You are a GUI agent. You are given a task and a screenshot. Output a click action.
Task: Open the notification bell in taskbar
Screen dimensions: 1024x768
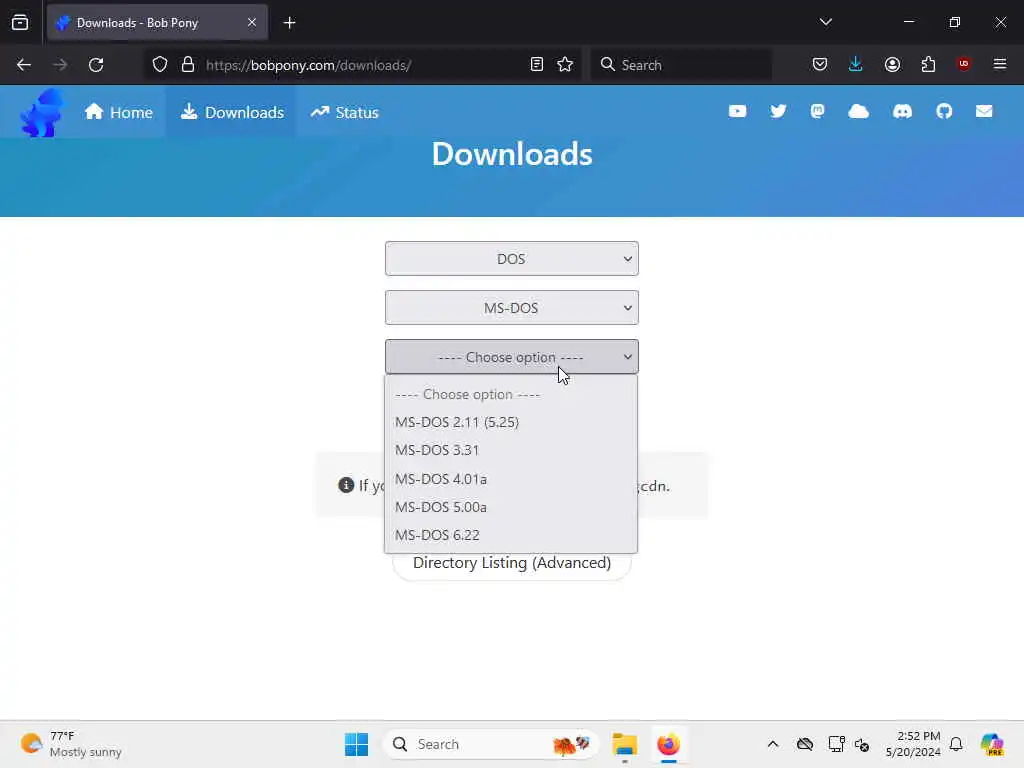pos(956,744)
